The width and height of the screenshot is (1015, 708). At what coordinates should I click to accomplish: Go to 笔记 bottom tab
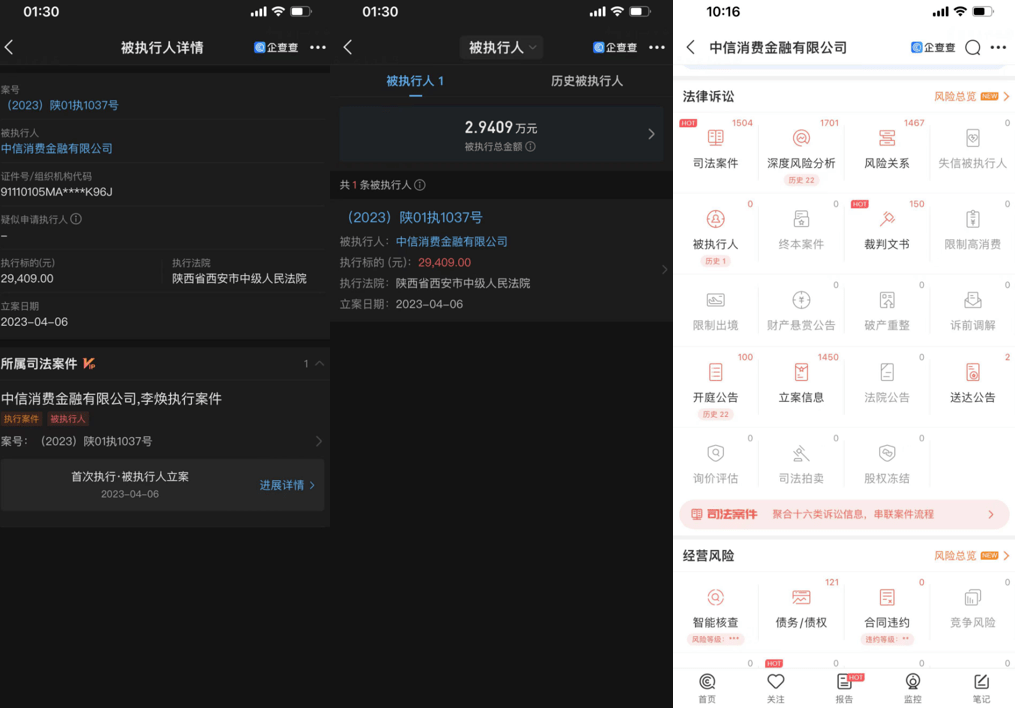coord(981,688)
